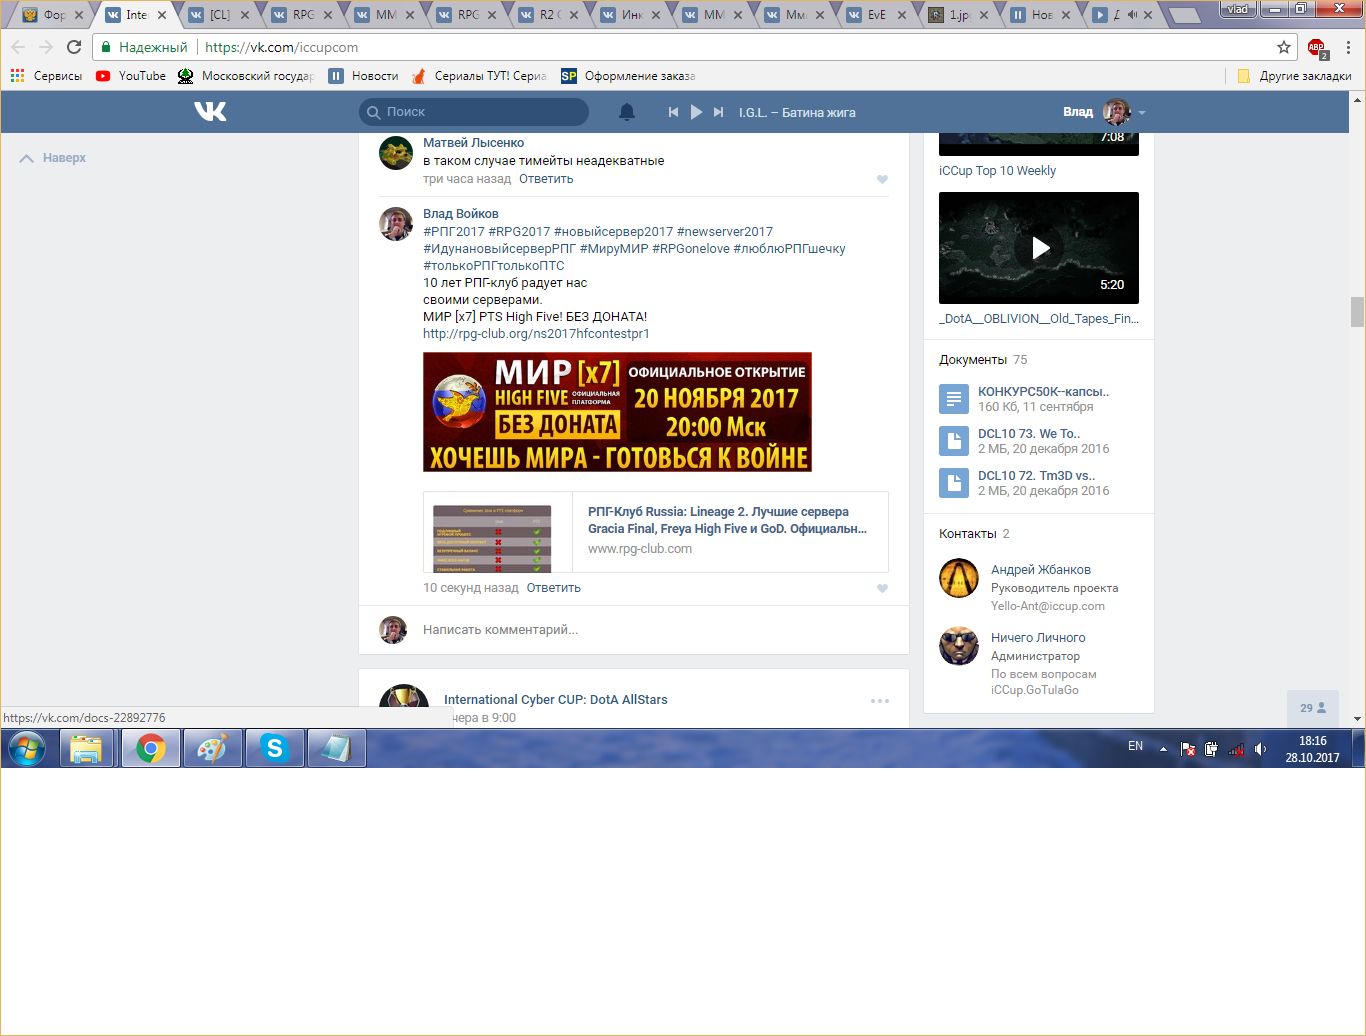Reply to Матвей Лысенко's comment
Image resolution: width=1366 pixels, height=1036 pixels.
point(546,179)
